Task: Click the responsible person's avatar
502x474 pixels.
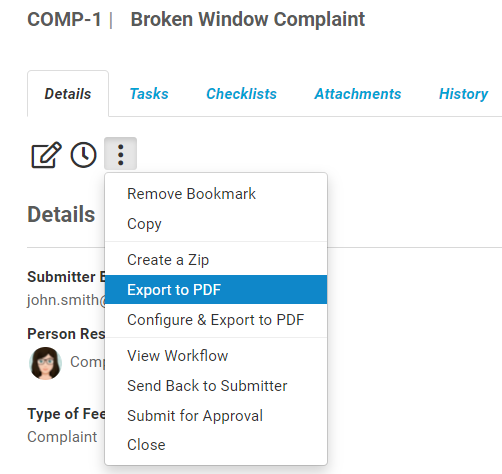Action: click(x=45, y=363)
